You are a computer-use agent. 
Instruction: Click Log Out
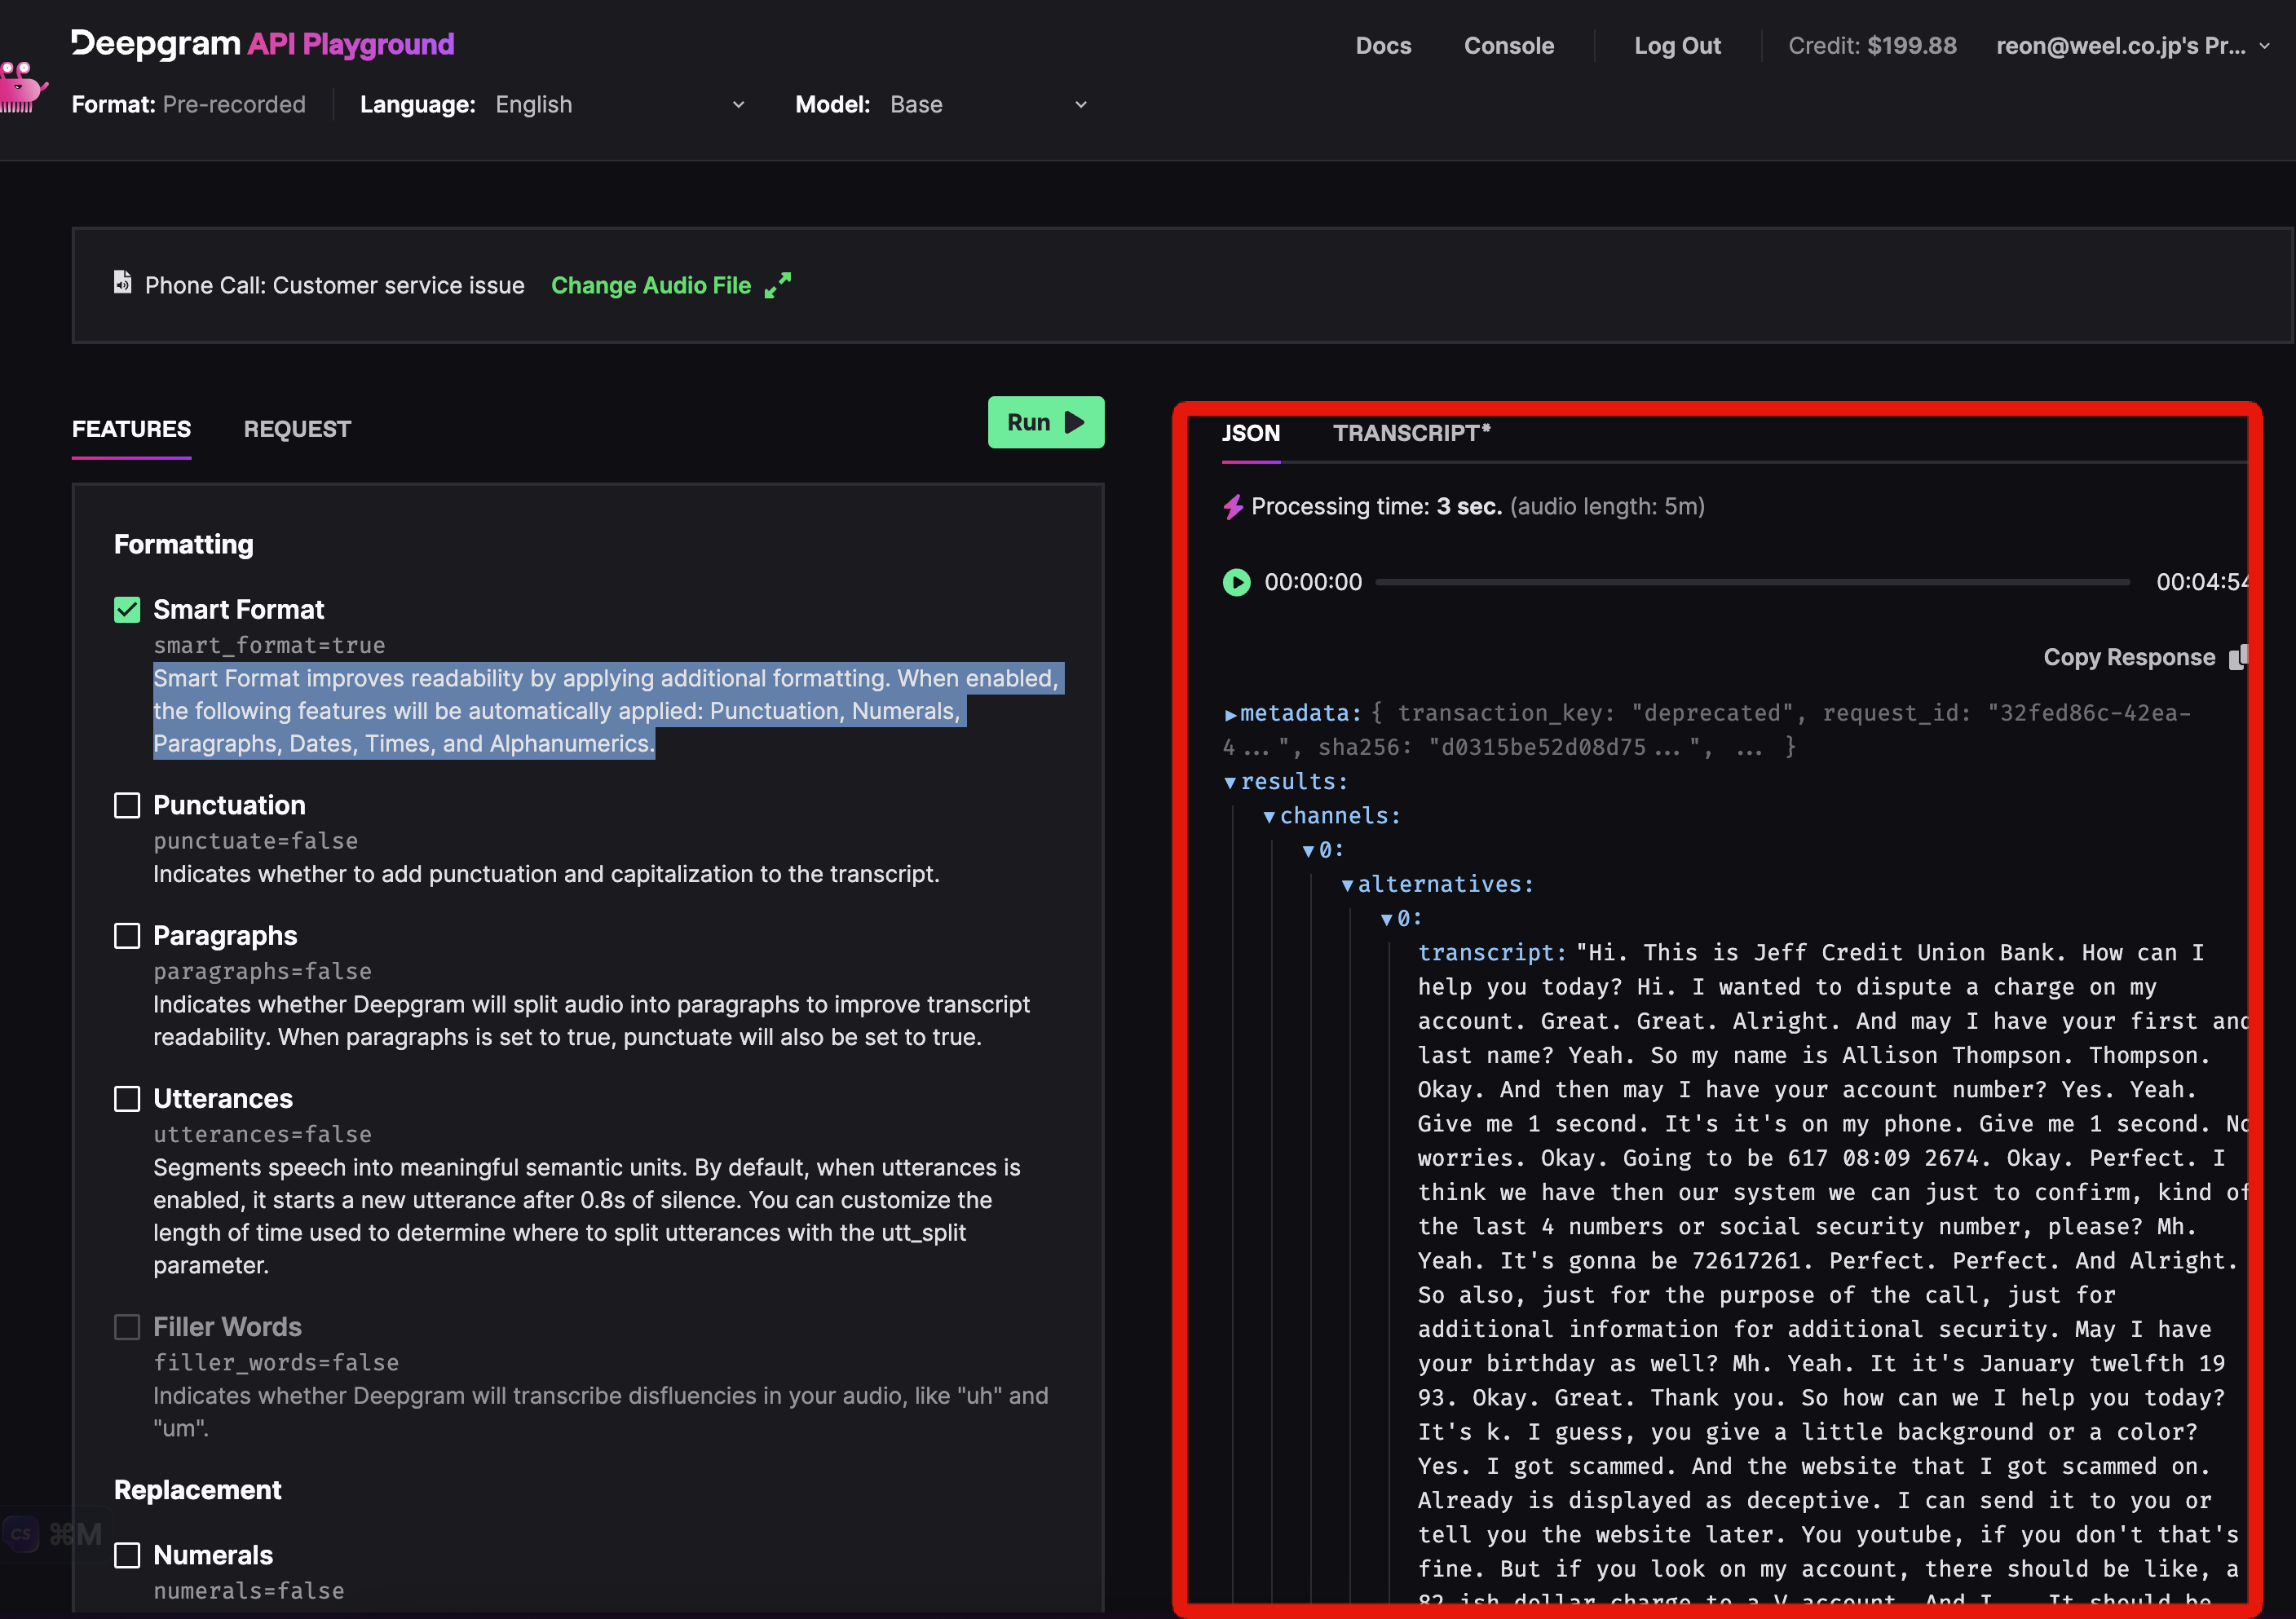pos(1677,46)
